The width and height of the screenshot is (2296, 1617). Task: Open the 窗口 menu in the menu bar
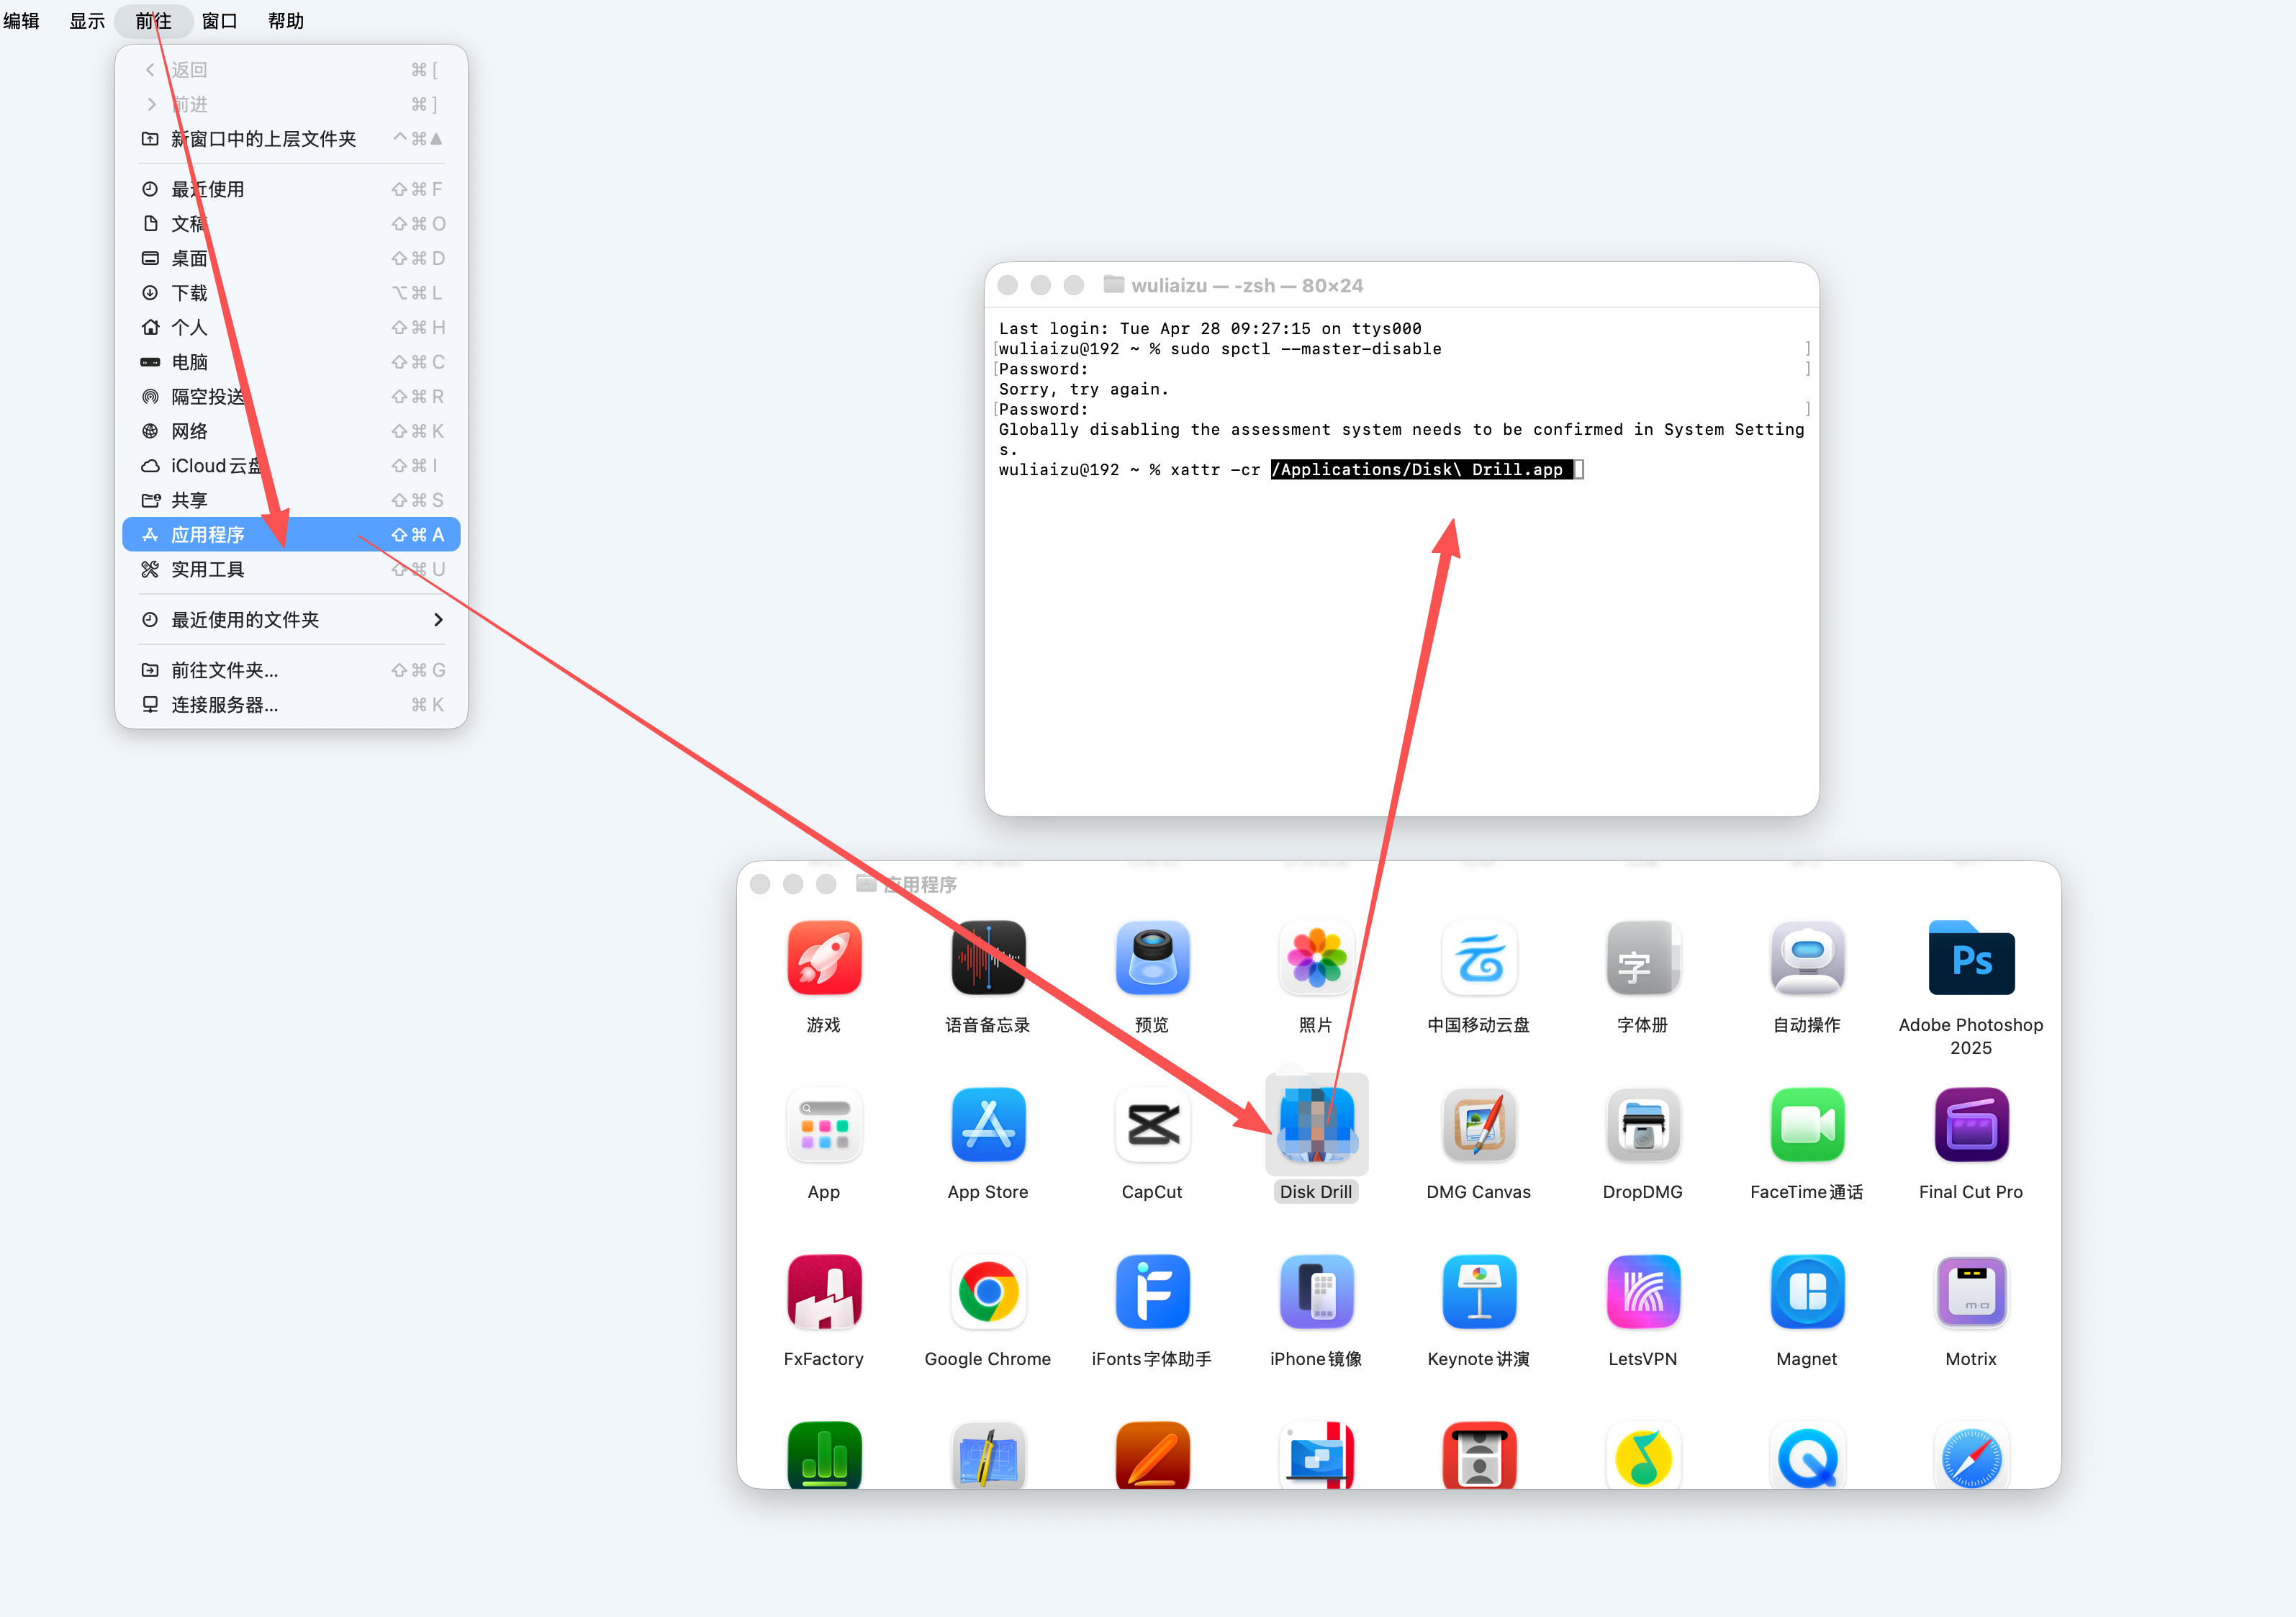(x=220, y=21)
